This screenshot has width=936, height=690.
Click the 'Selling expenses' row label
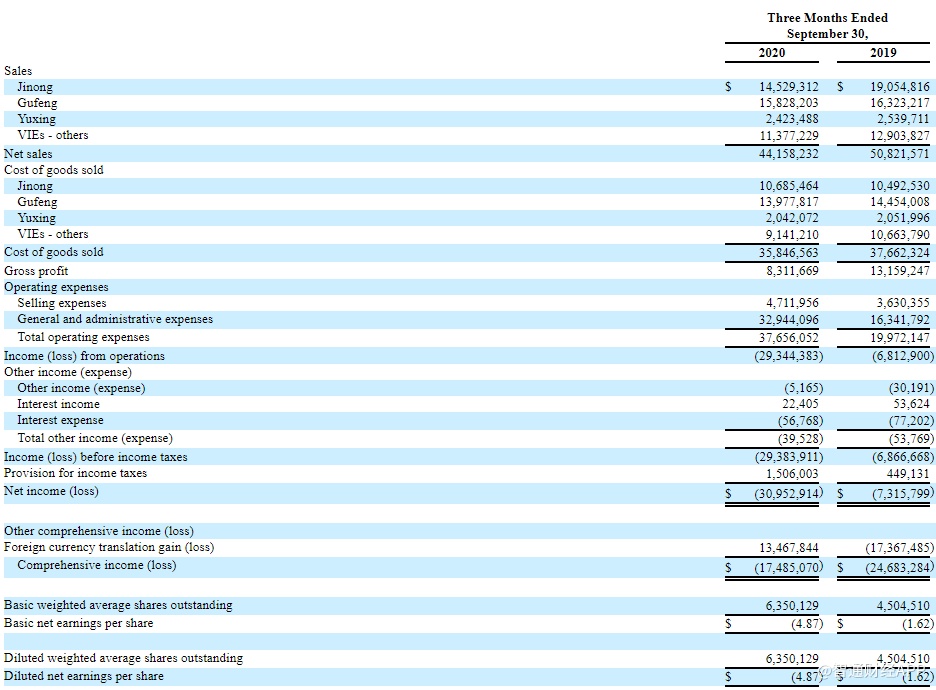coord(61,303)
